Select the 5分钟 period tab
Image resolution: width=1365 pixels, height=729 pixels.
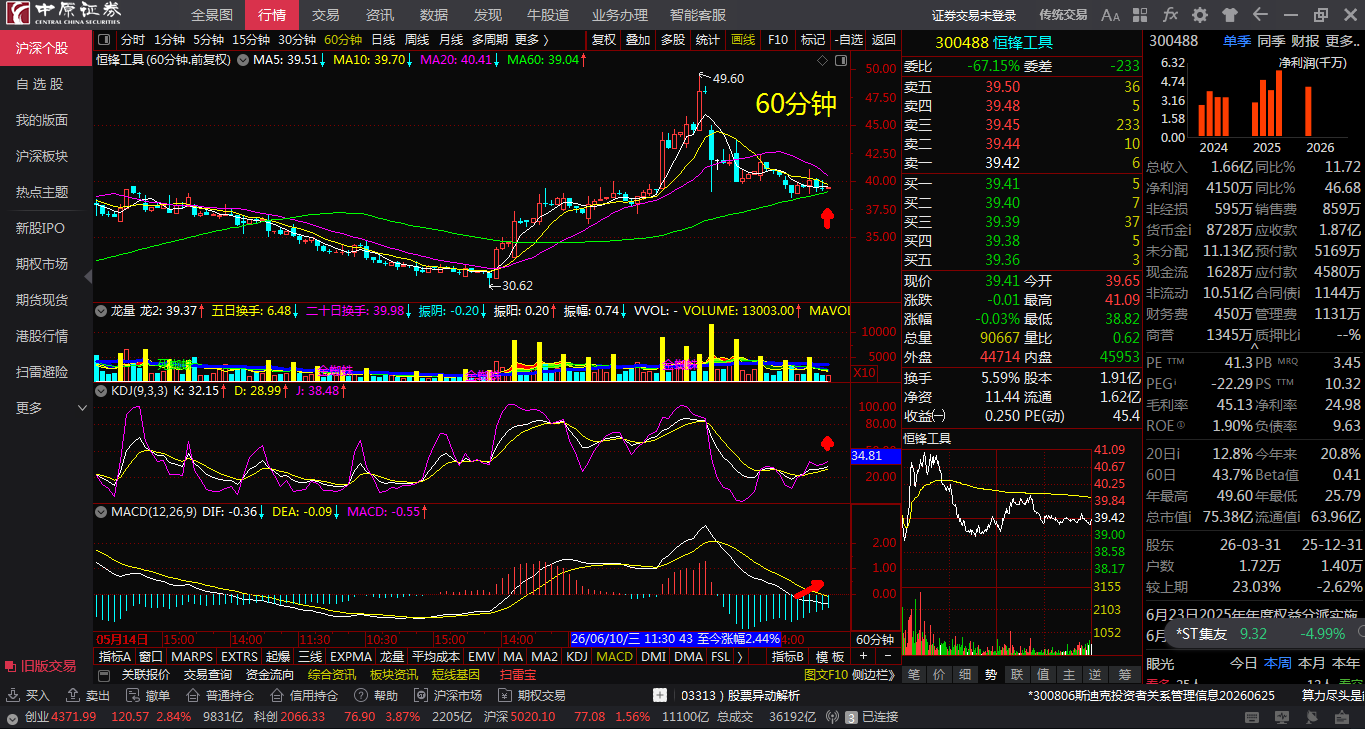click(x=208, y=40)
